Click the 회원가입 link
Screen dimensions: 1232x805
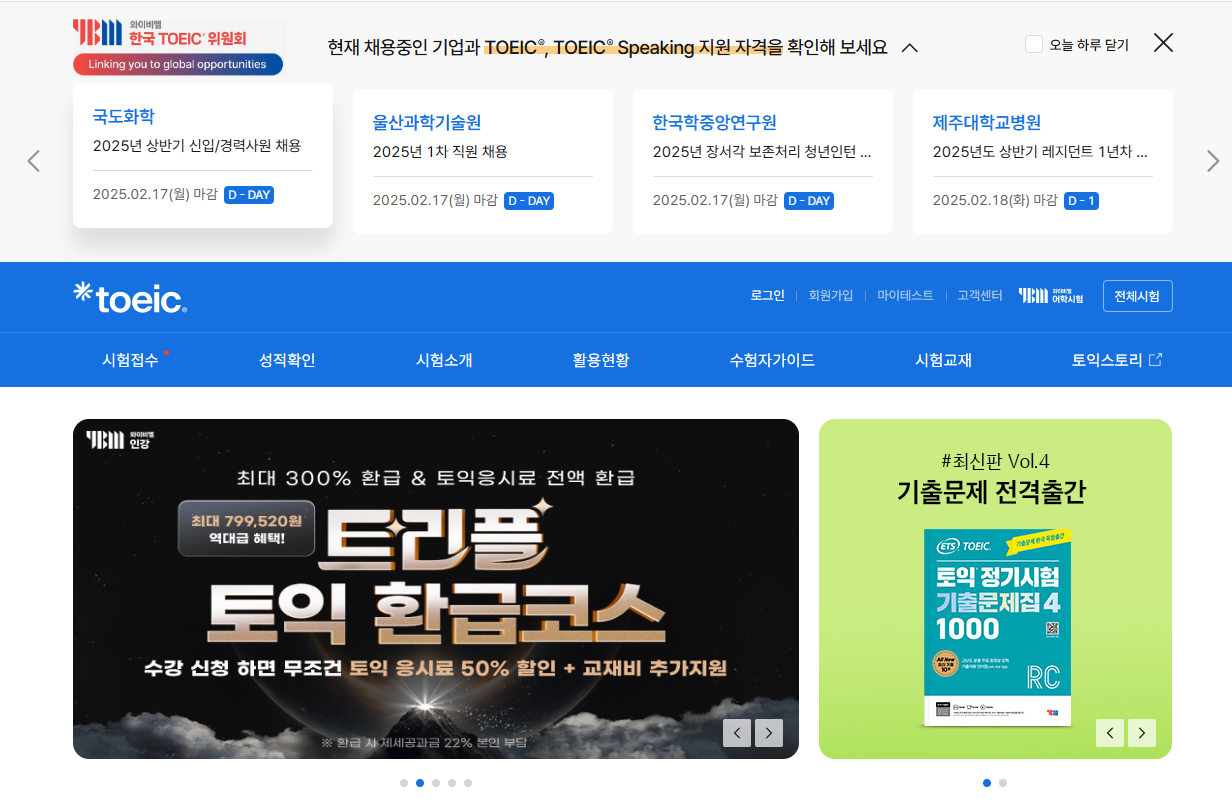pos(831,296)
